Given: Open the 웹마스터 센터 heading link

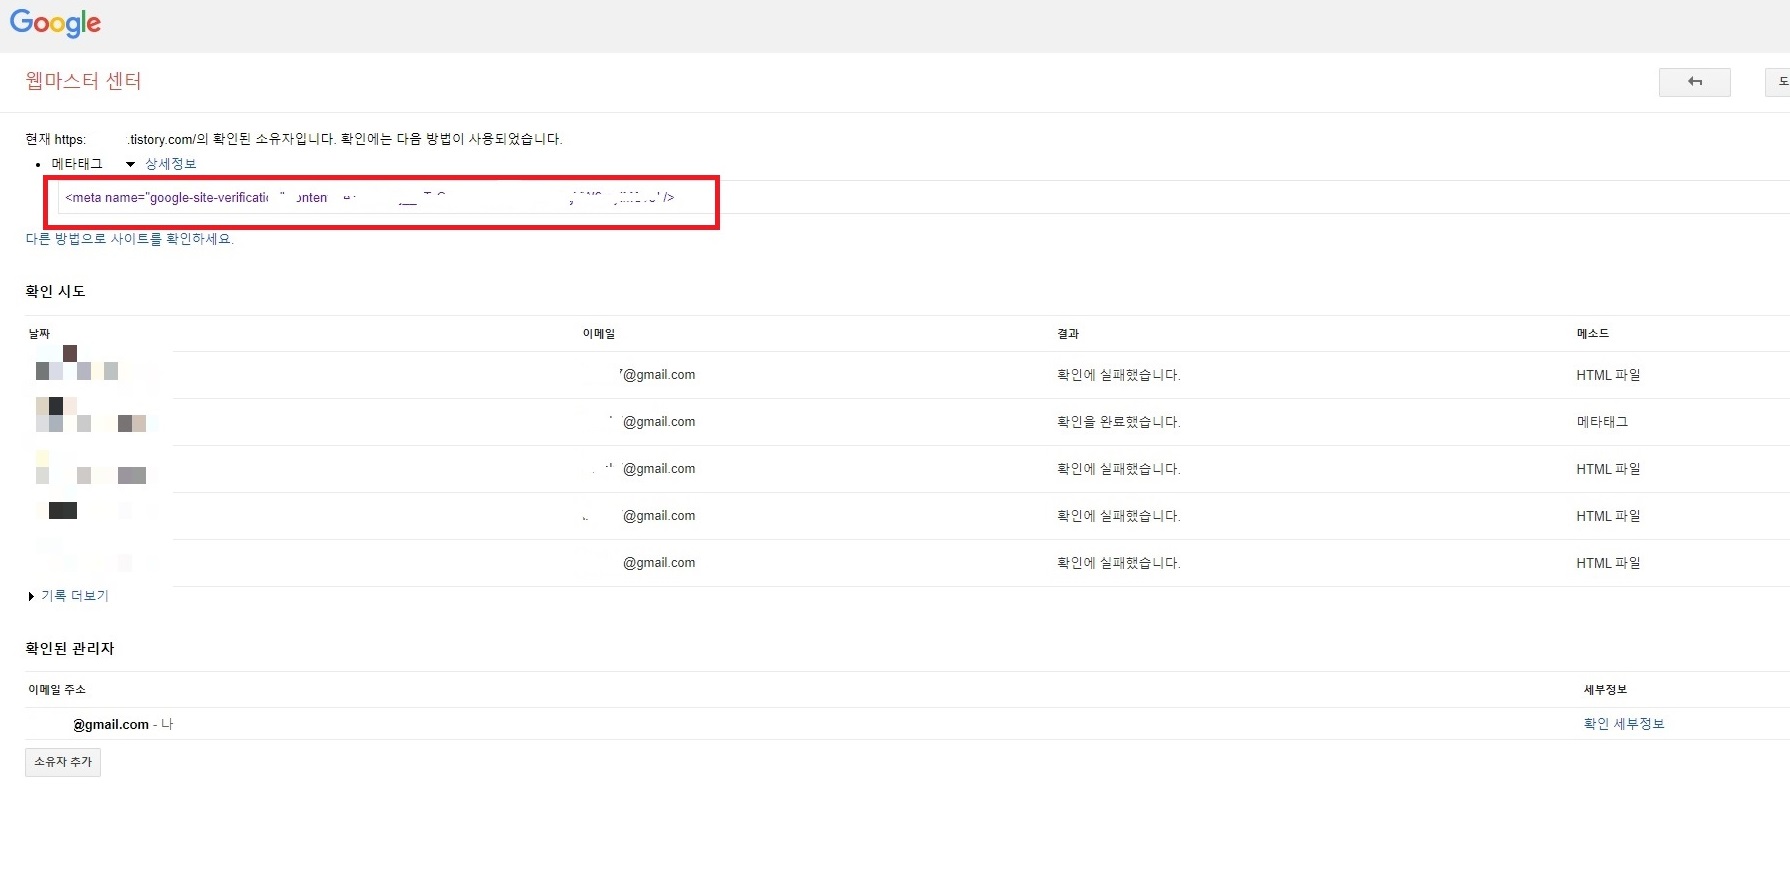Looking at the screenshot, I should click(83, 81).
